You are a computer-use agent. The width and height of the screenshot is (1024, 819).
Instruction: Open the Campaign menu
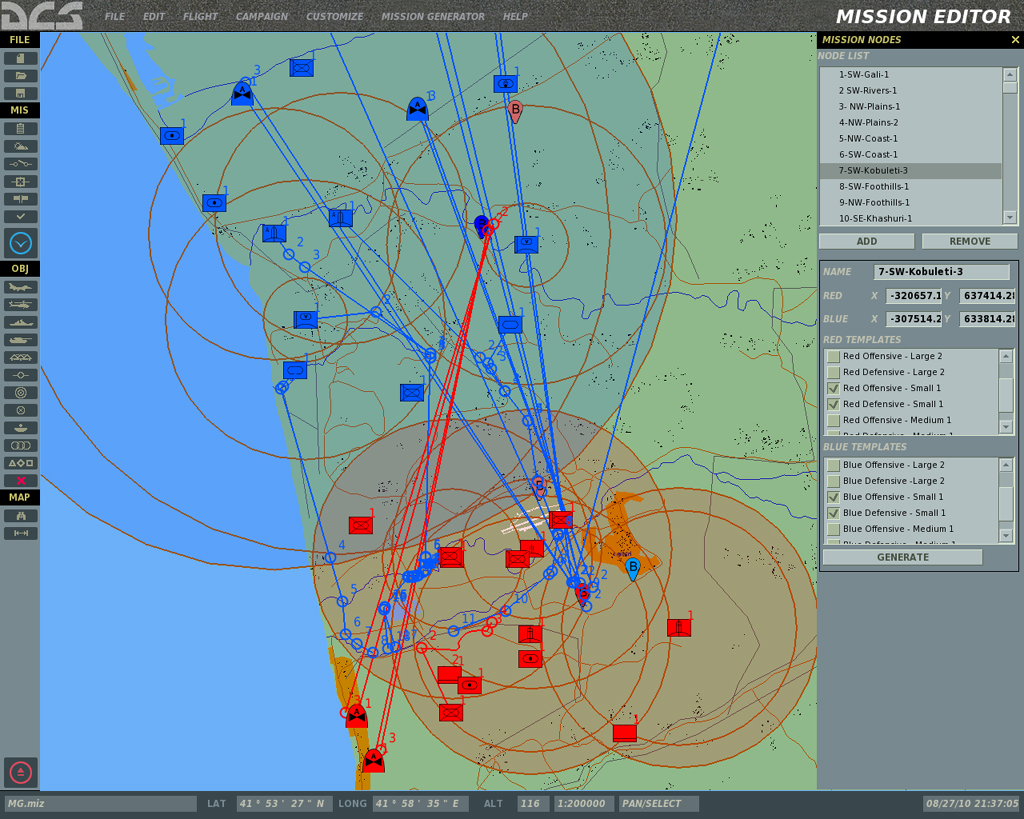coord(261,17)
